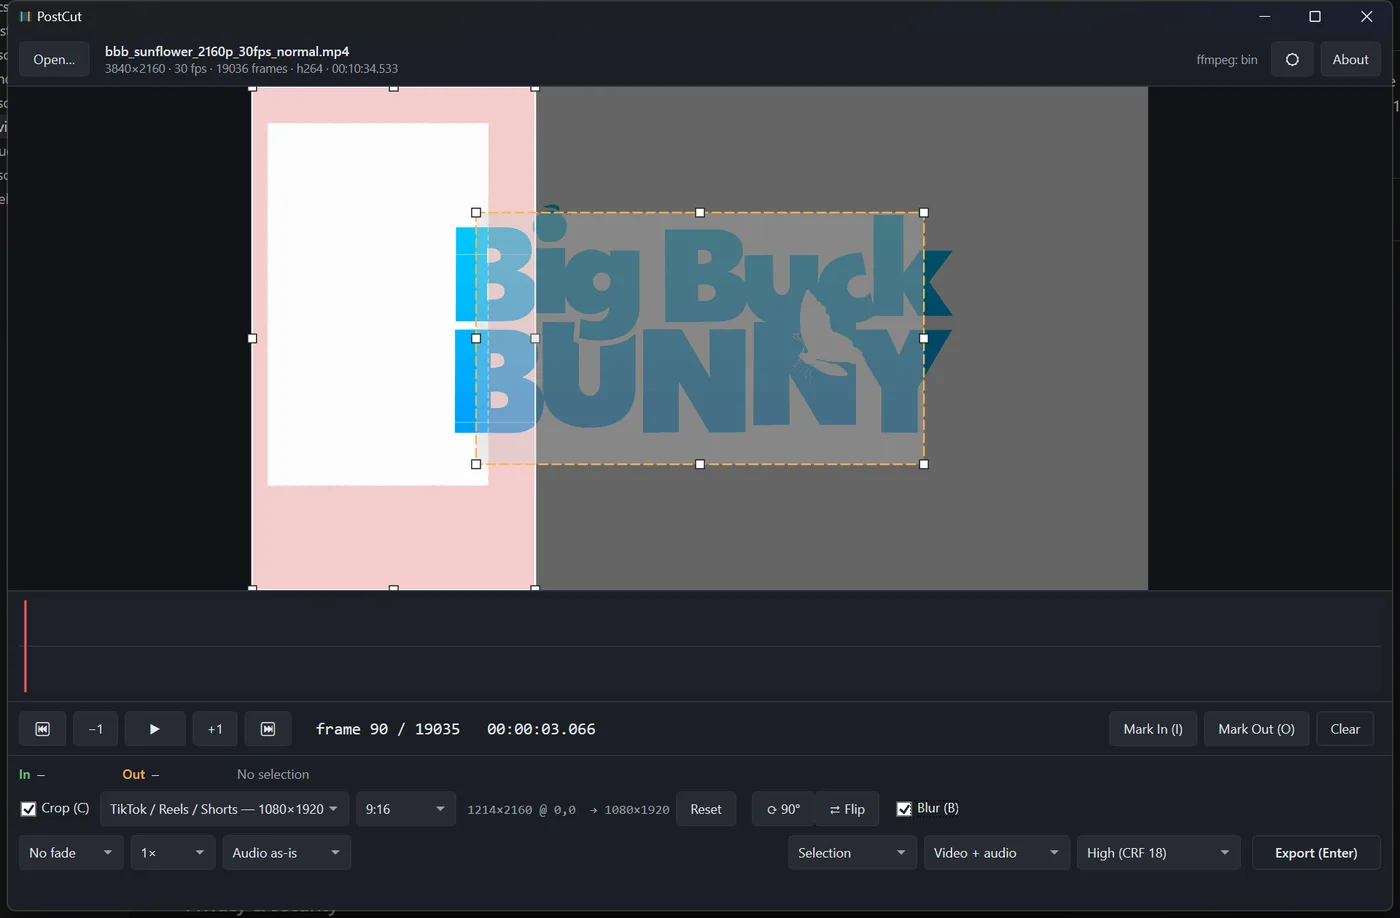Step forward one frame with +1
The image size is (1400, 918).
(215, 729)
